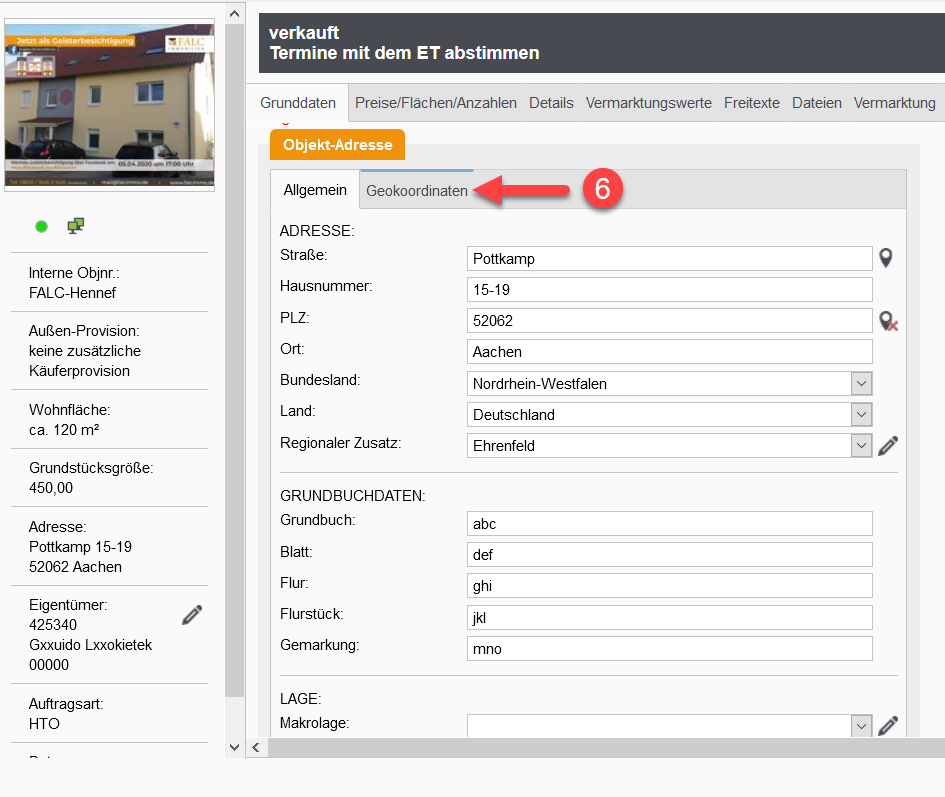The height and width of the screenshot is (797, 945).
Task: Select the Vermarktungswerte tab
Action: [648, 103]
